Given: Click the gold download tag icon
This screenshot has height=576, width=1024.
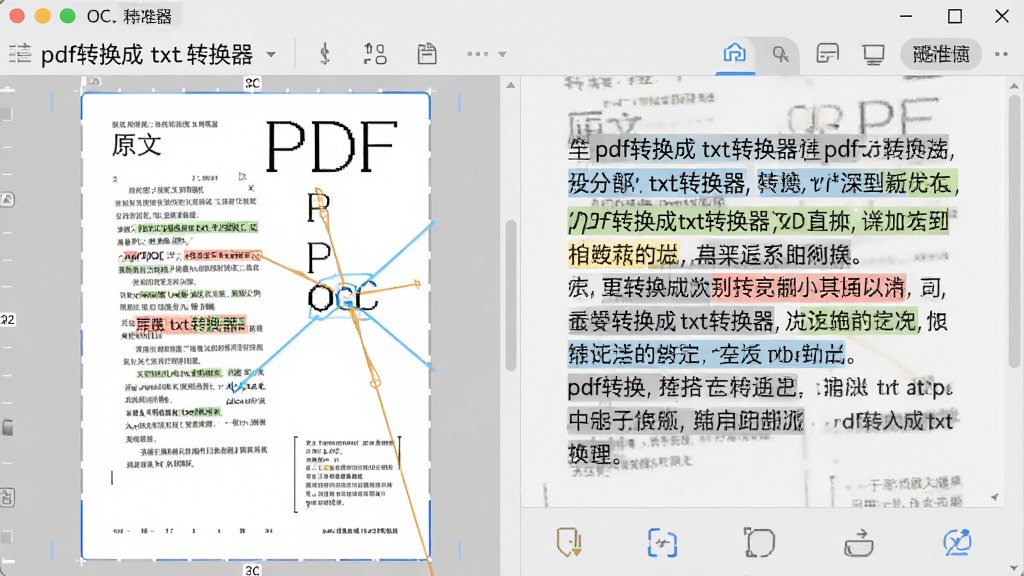Looking at the screenshot, I should click(569, 543).
